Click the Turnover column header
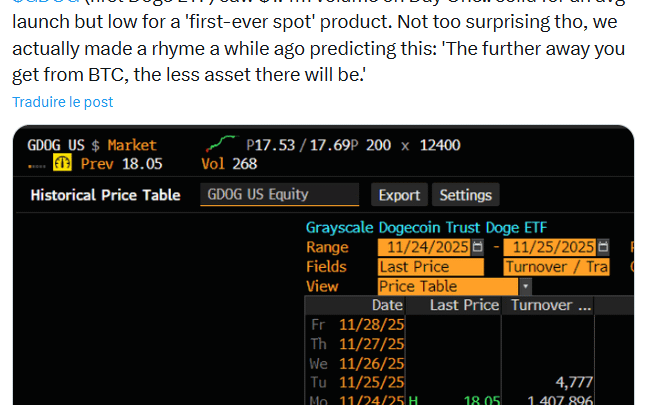This screenshot has width=652, height=405. [x=551, y=305]
